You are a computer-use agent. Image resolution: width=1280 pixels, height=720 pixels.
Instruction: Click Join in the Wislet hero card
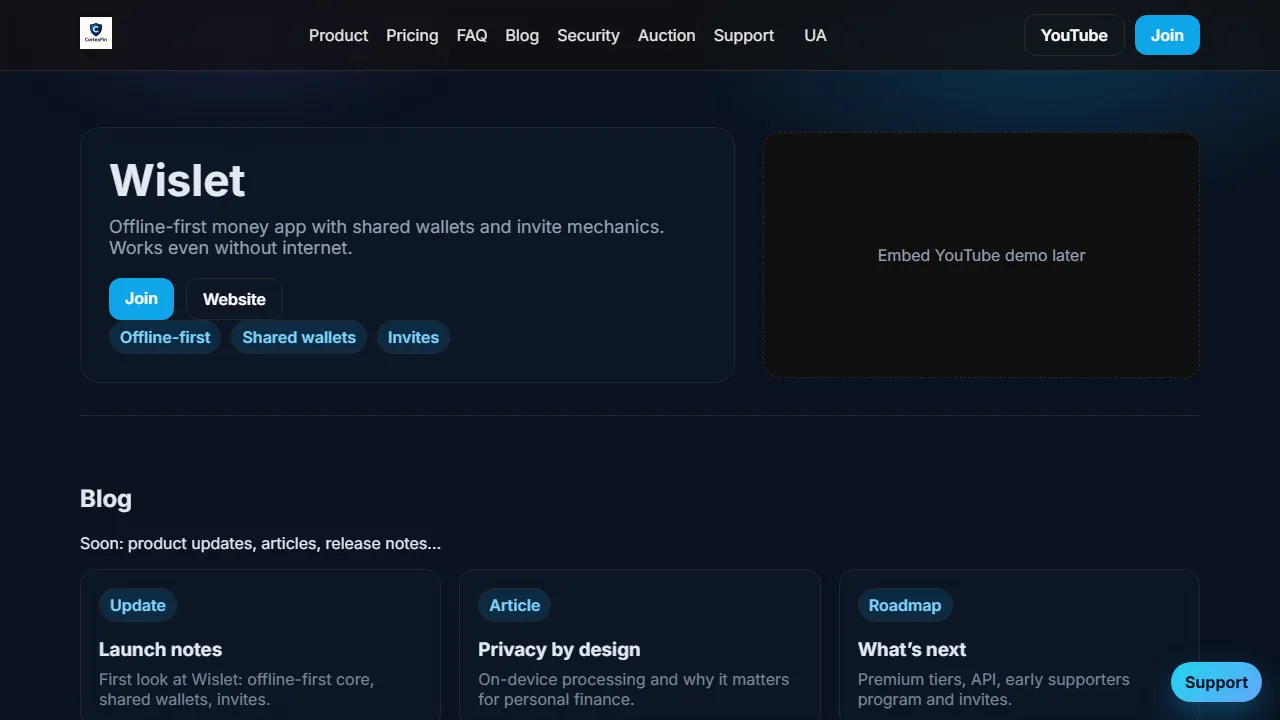141,299
